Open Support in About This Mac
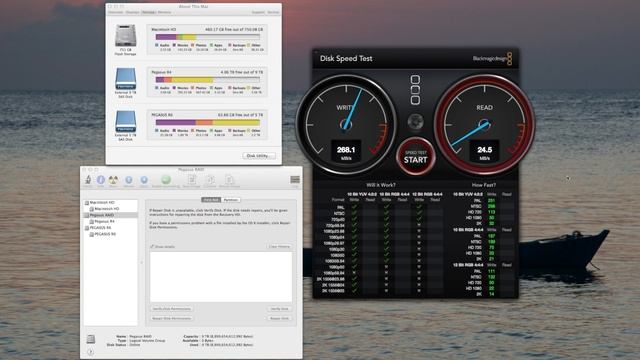Image resolution: width=640 pixels, height=360 pixels. [258, 12]
